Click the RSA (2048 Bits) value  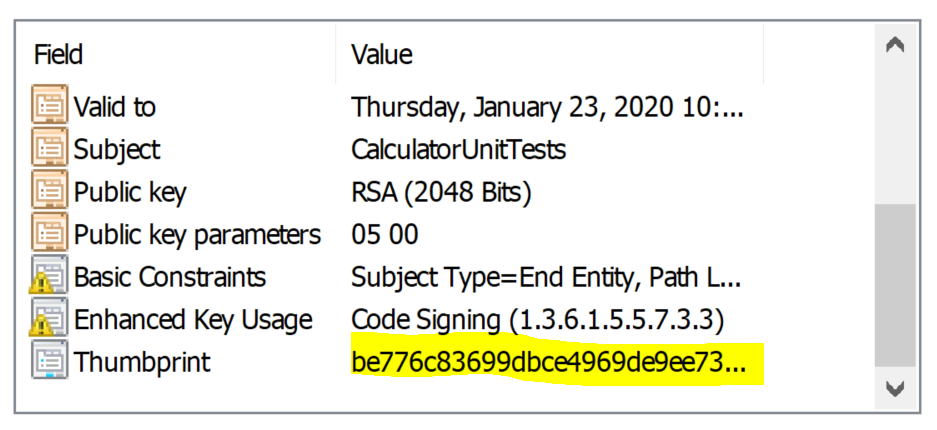click(441, 191)
